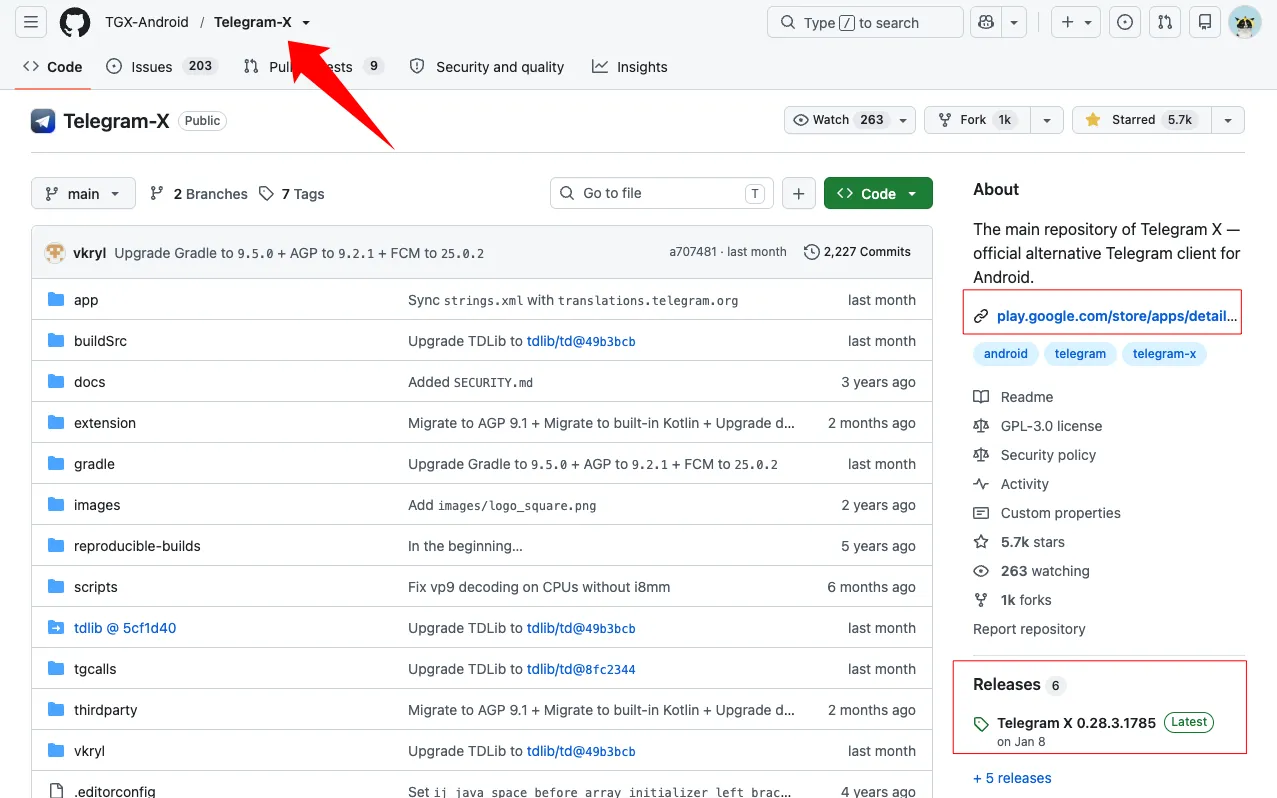
Task: Click '+ 5 releases' link
Action: point(1012,778)
